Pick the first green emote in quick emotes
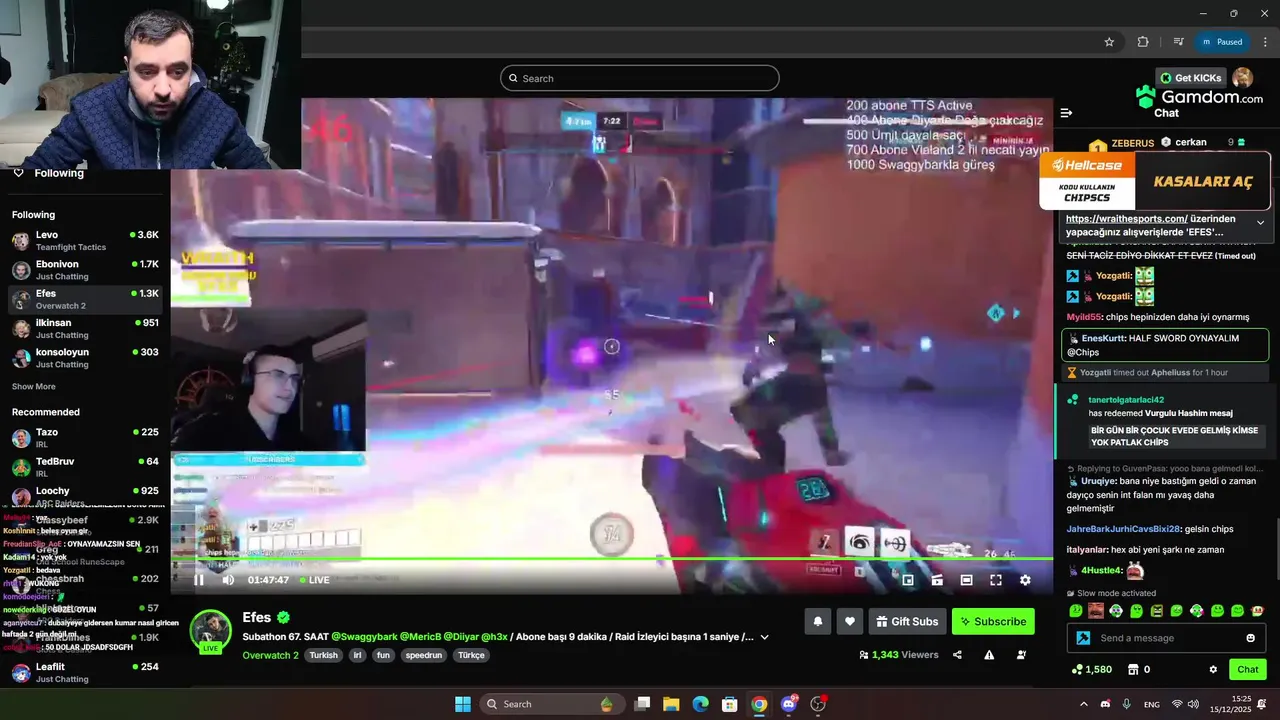1280x720 pixels. [1076, 611]
